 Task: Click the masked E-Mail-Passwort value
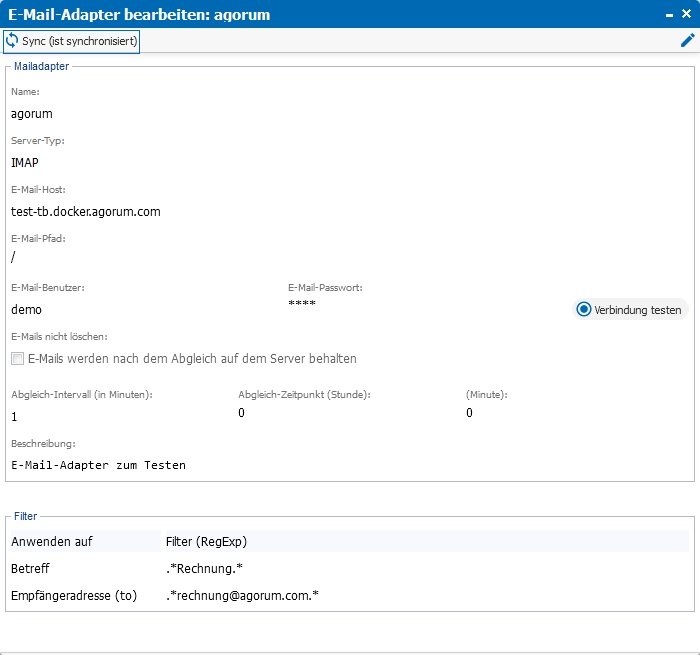point(302,304)
